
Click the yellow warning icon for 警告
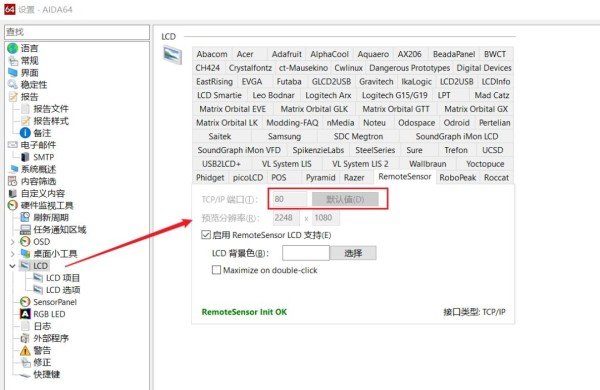[x=25, y=351]
